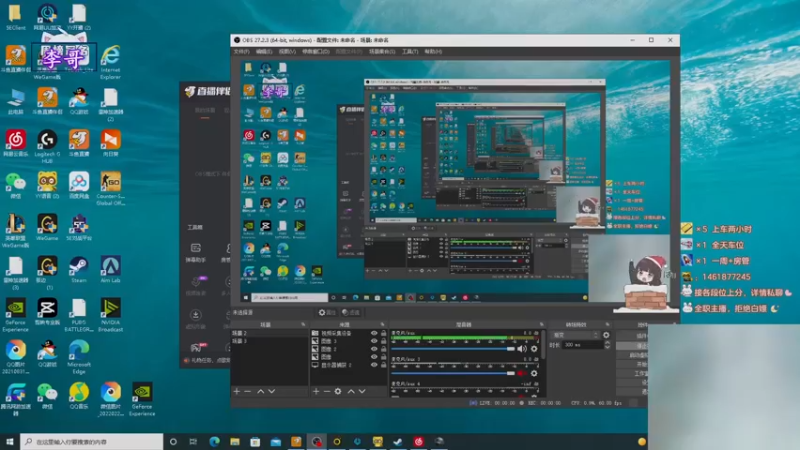Hide the 图像 3 source

tap(374, 341)
